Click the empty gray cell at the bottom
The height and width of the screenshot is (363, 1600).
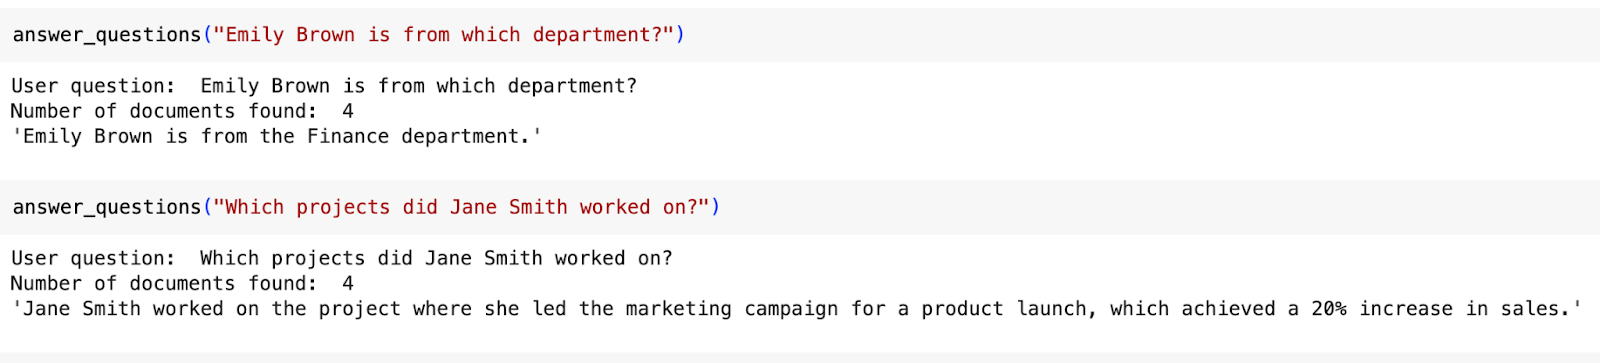point(800,357)
